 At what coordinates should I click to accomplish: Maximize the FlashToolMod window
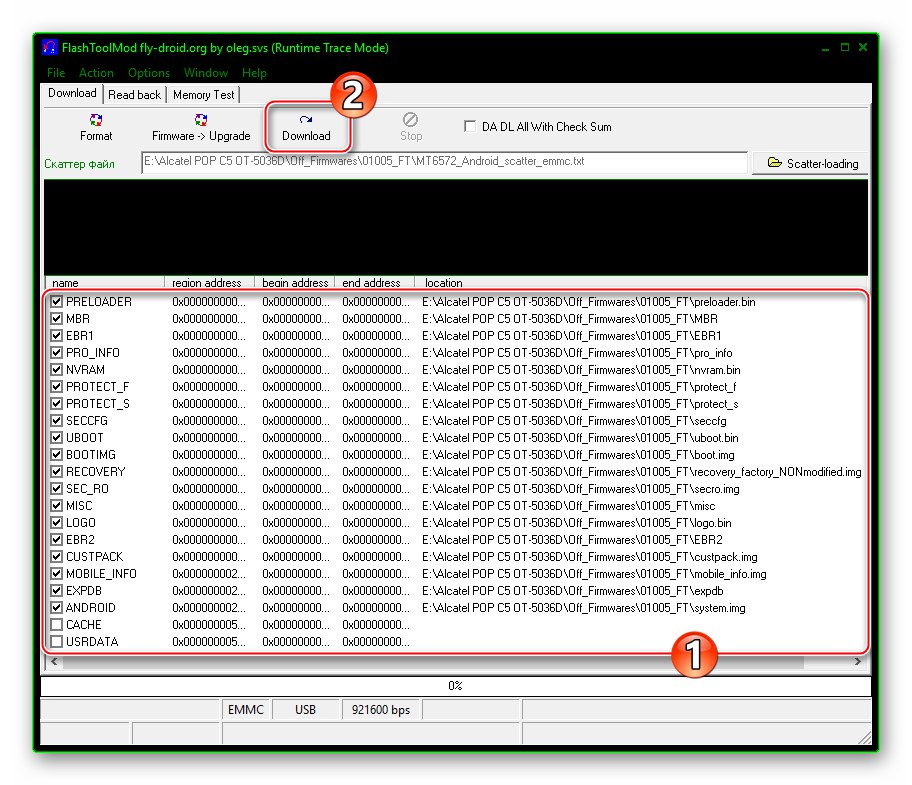click(x=845, y=47)
